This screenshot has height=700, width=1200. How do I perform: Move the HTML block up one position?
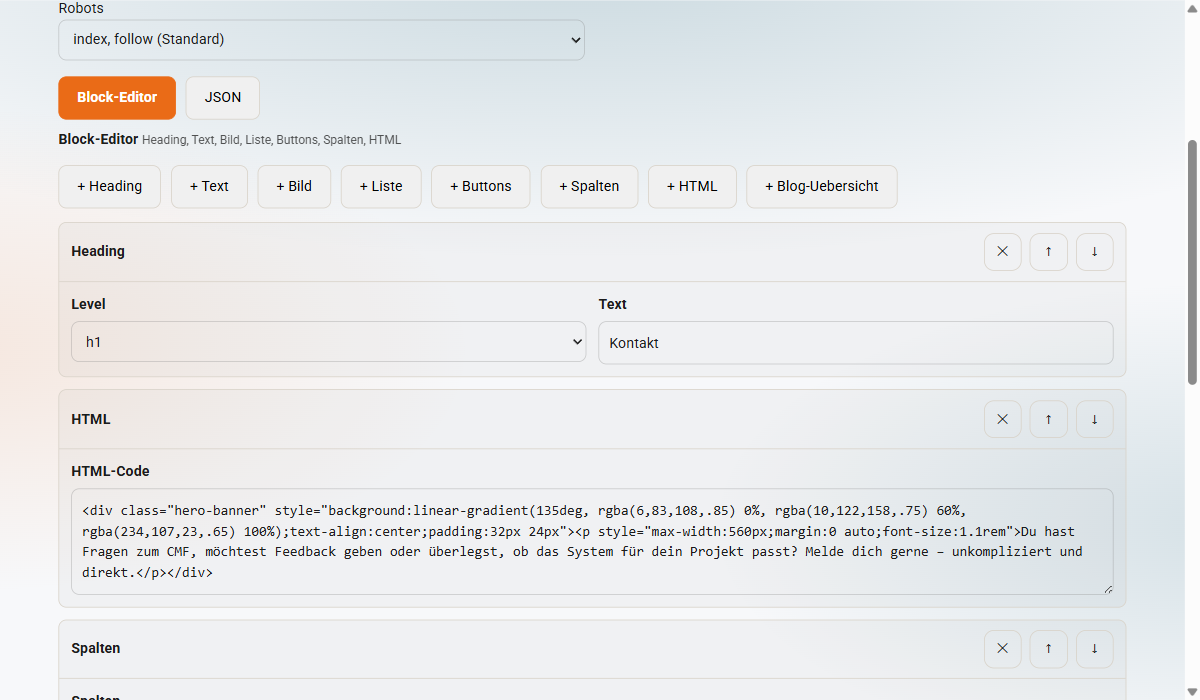pyautogui.click(x=1048, y=419)
